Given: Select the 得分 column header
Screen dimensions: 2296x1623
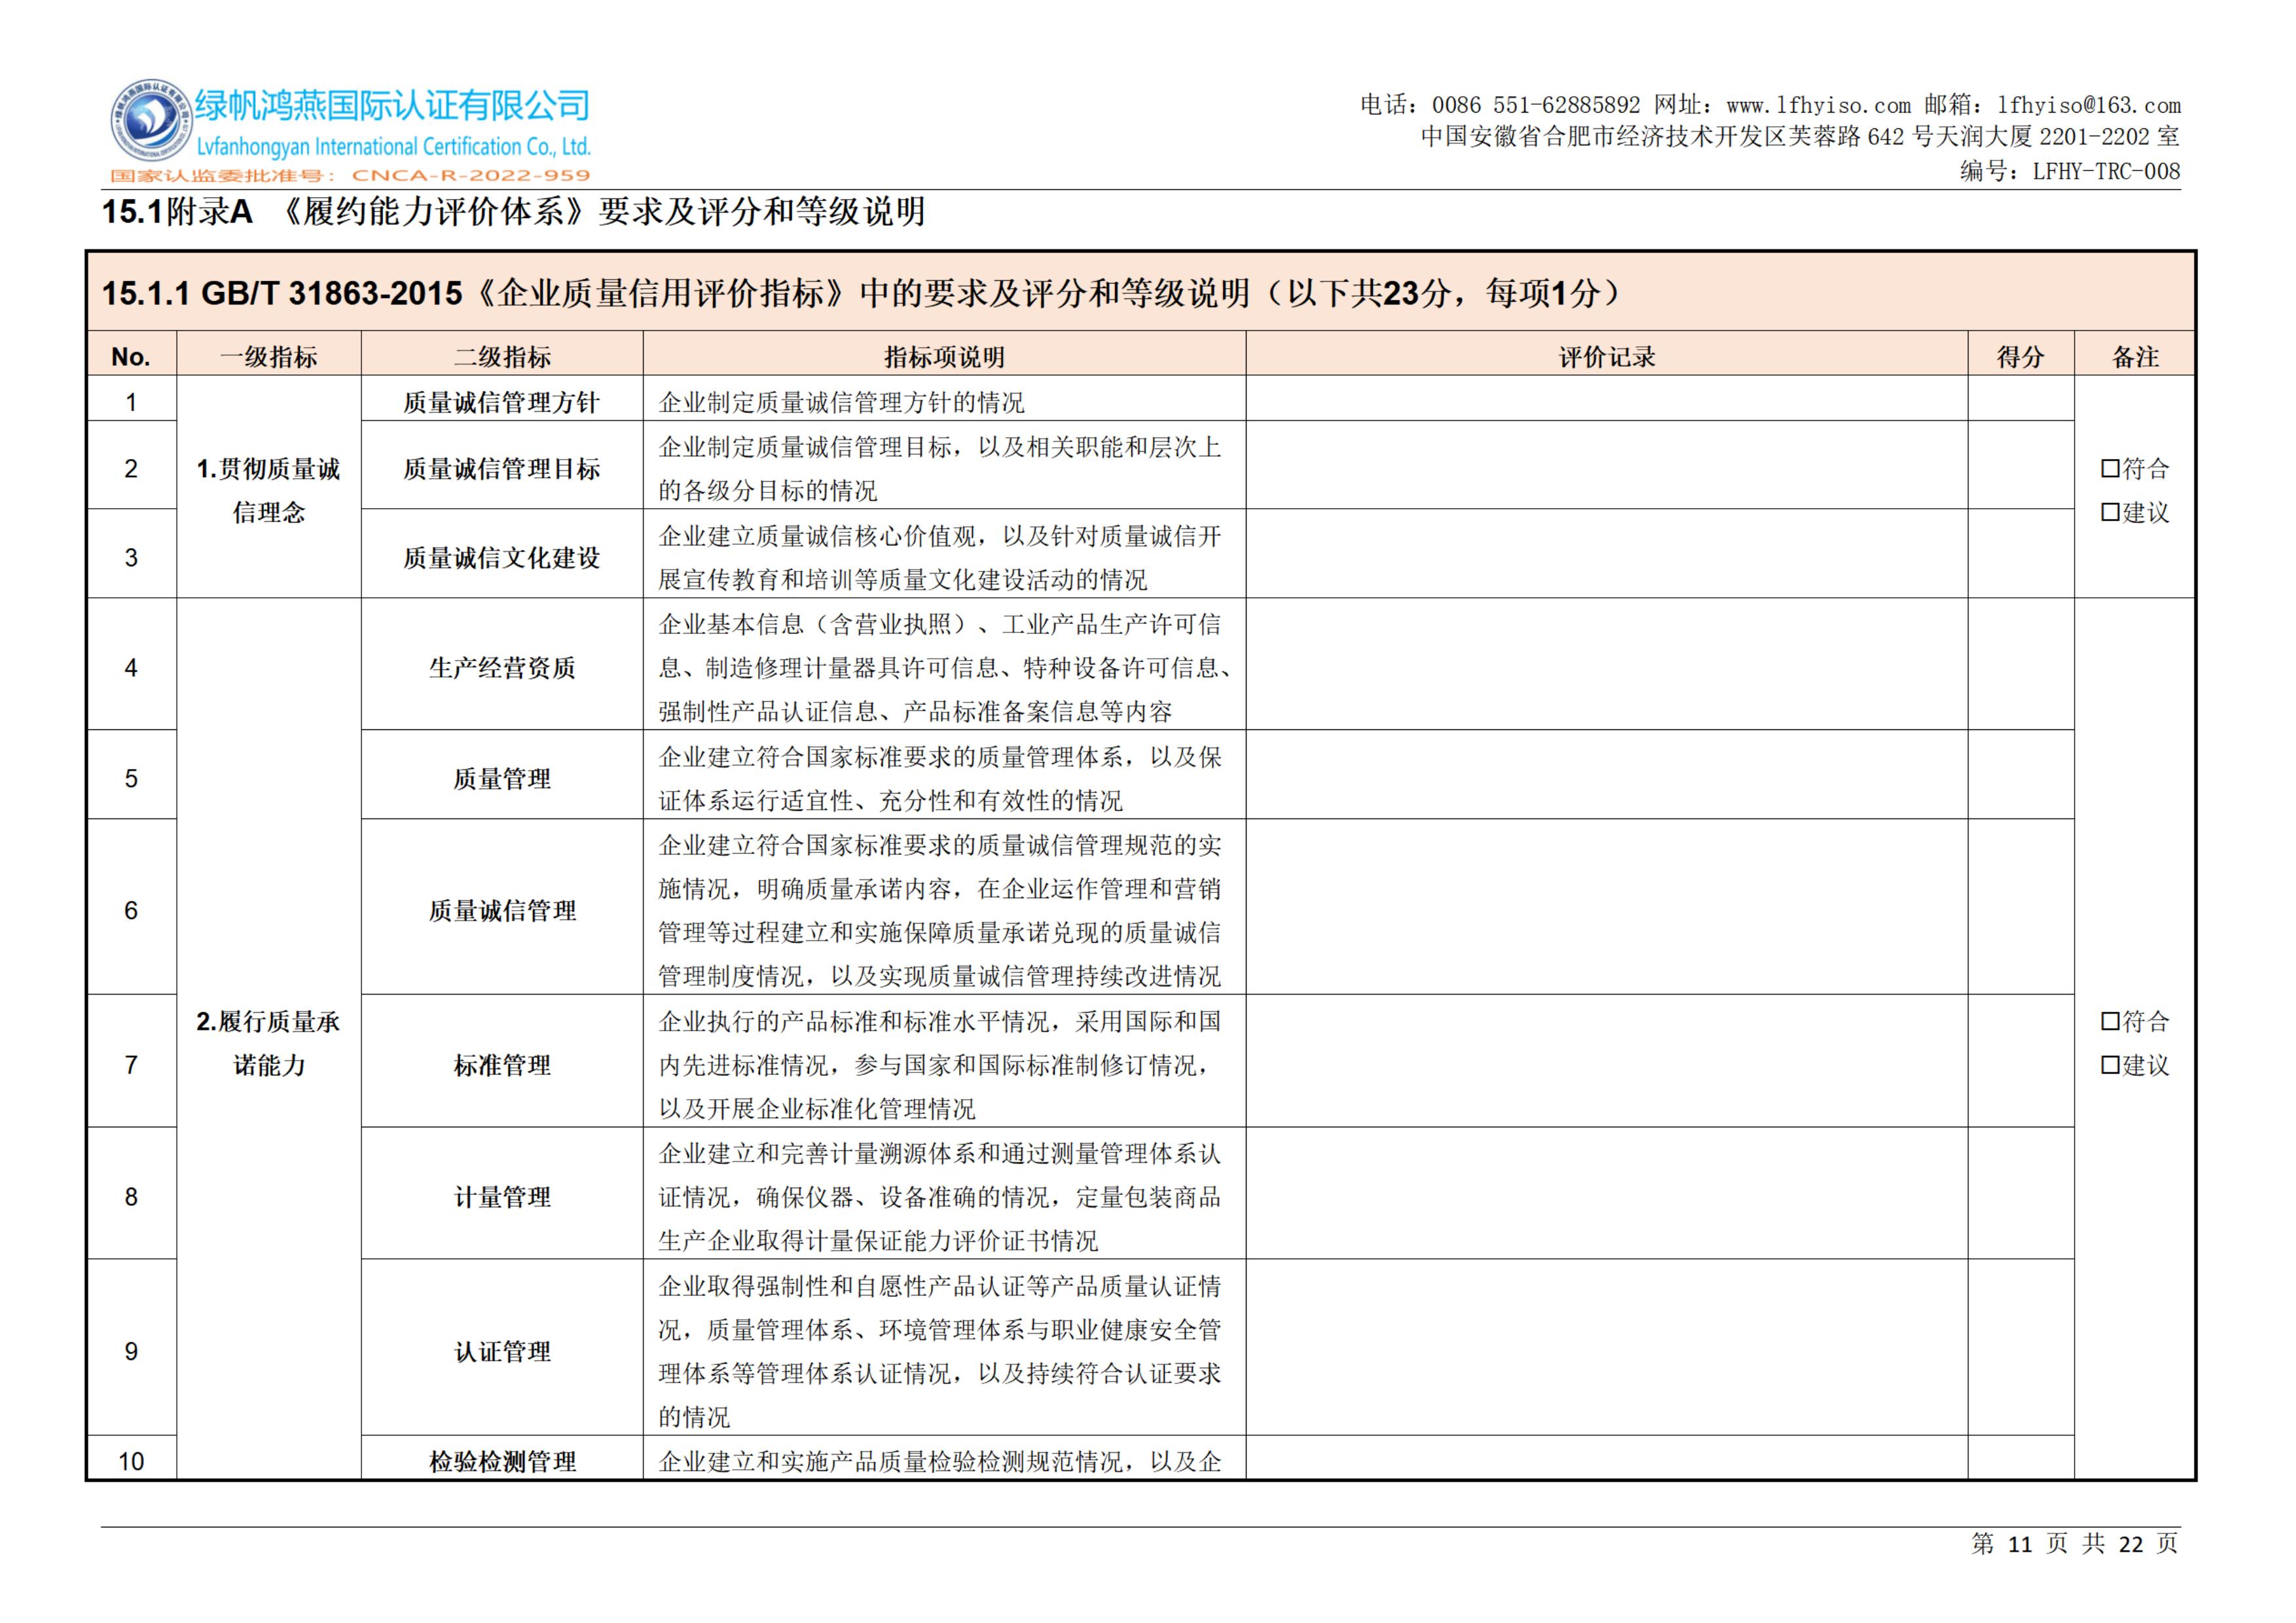Looking at the screenshot, I should click(x=2020, y=356).
